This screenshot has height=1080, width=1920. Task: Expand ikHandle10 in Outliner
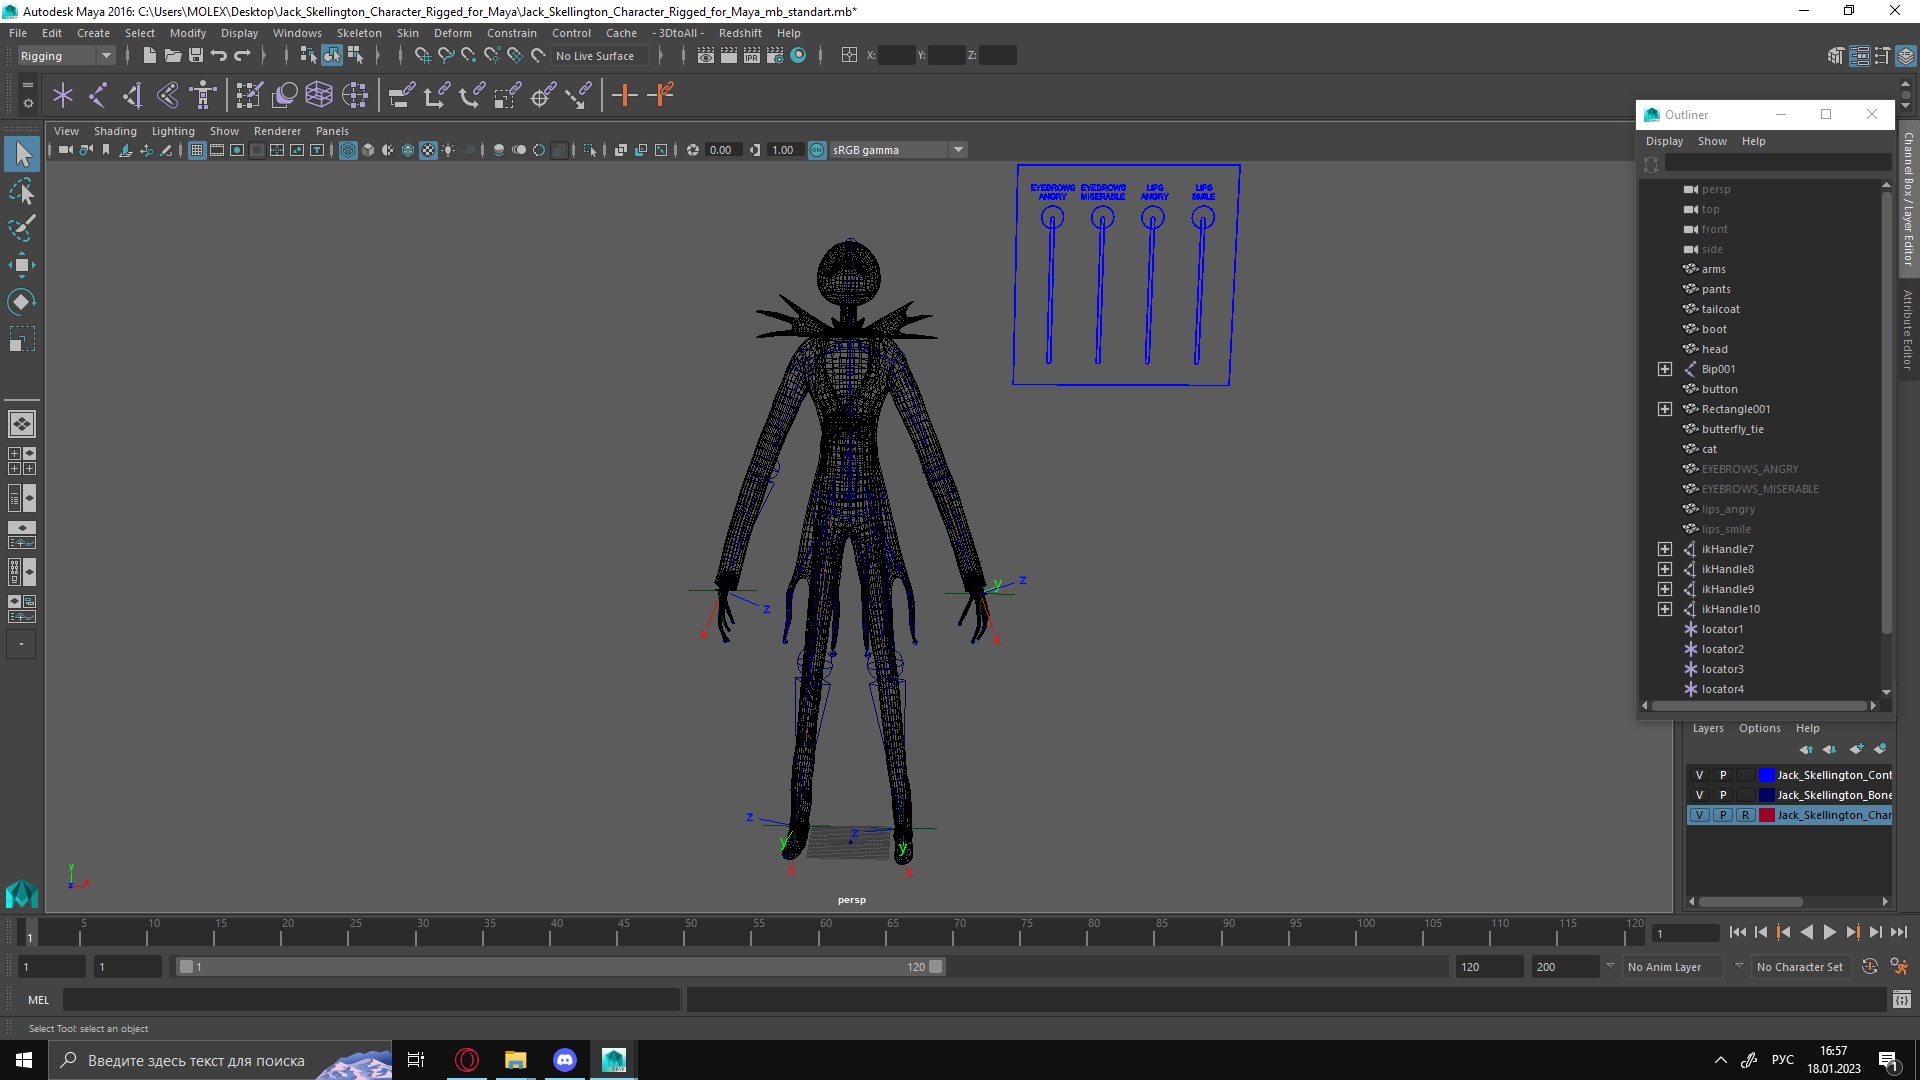point(1664,609)
